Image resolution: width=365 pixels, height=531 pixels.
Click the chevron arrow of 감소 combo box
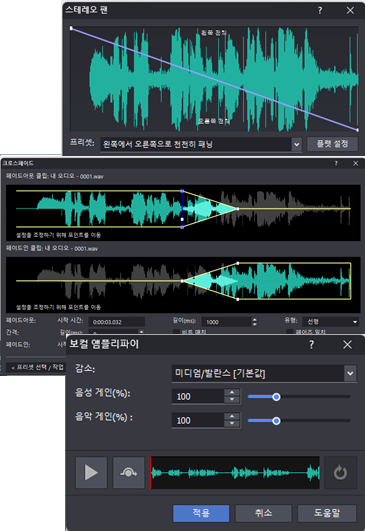(350, 374)
